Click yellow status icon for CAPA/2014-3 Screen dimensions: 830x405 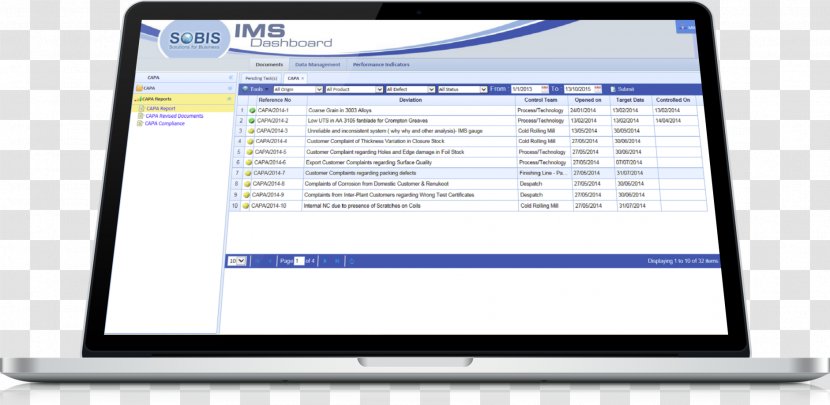(251, 131)
